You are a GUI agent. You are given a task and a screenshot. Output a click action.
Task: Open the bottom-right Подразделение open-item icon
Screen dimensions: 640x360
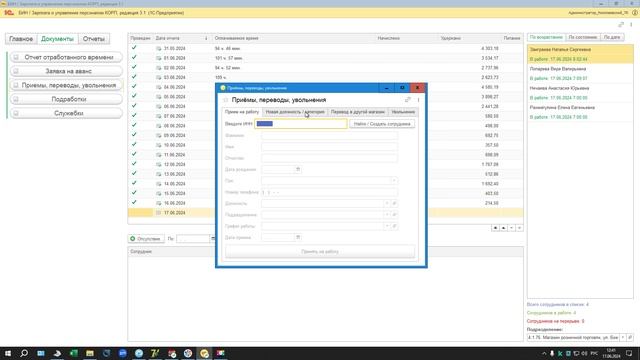click(x=630, y=338)
